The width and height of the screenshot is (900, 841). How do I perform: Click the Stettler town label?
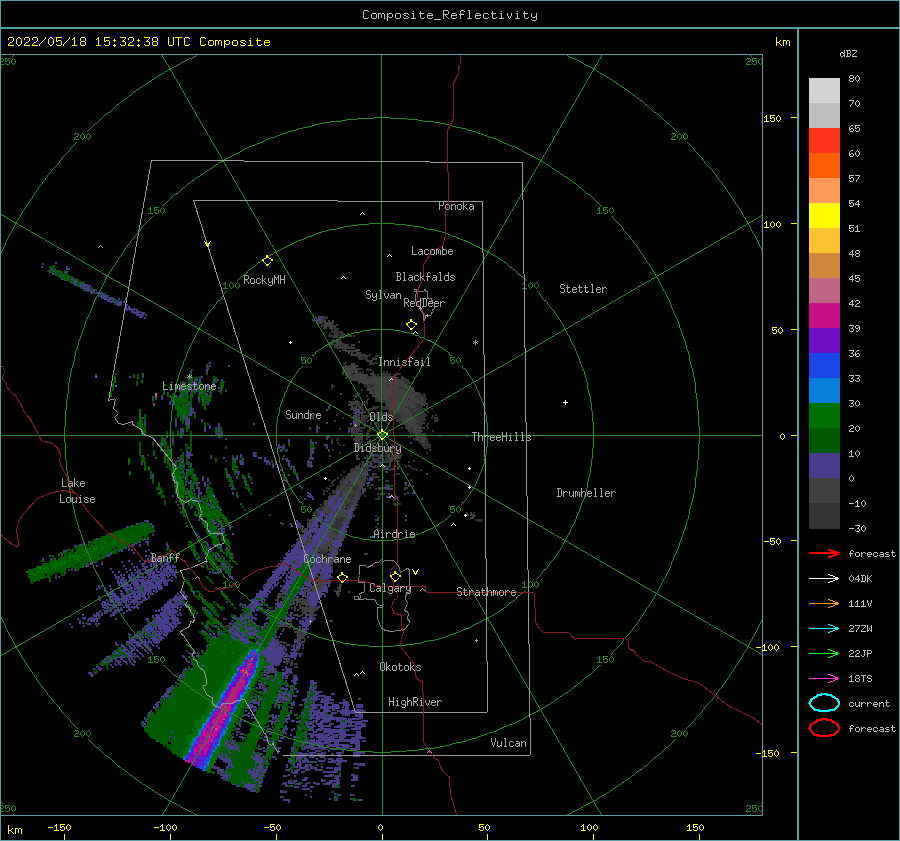point(583,289)
